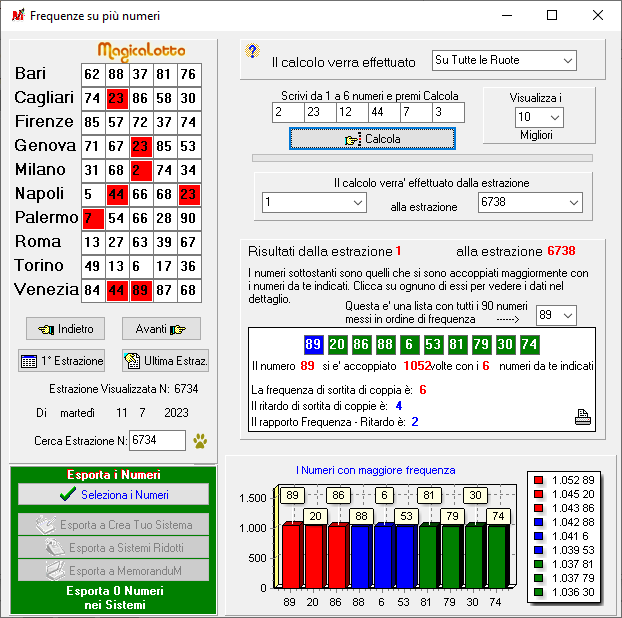
Task: Jump to 1° Estrazione
Action: [x=61, y=361]
